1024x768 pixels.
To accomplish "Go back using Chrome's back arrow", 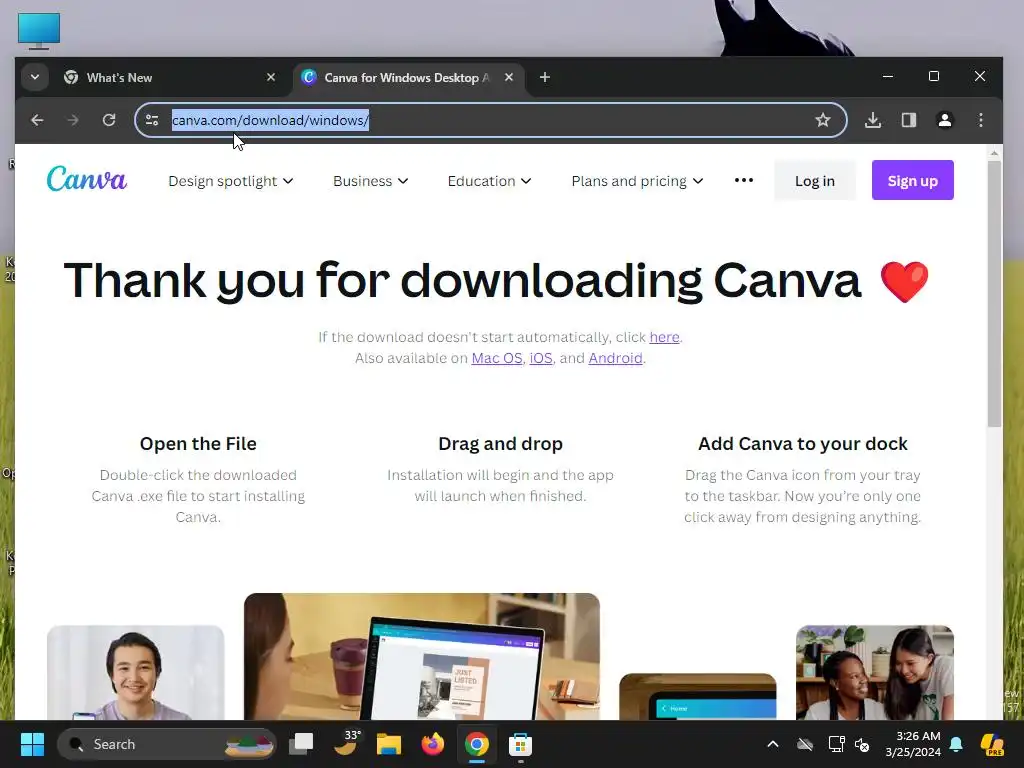I will 37,120.
